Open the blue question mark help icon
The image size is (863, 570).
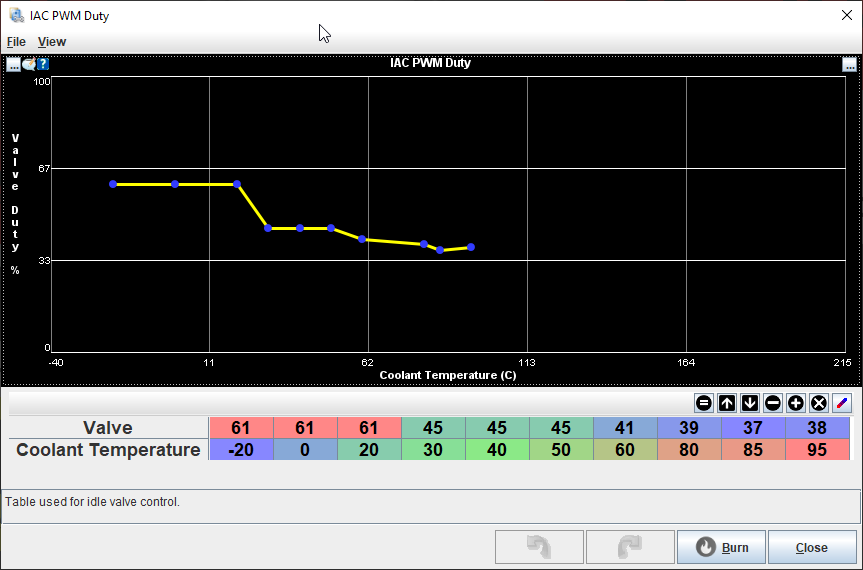click(43, 64)
